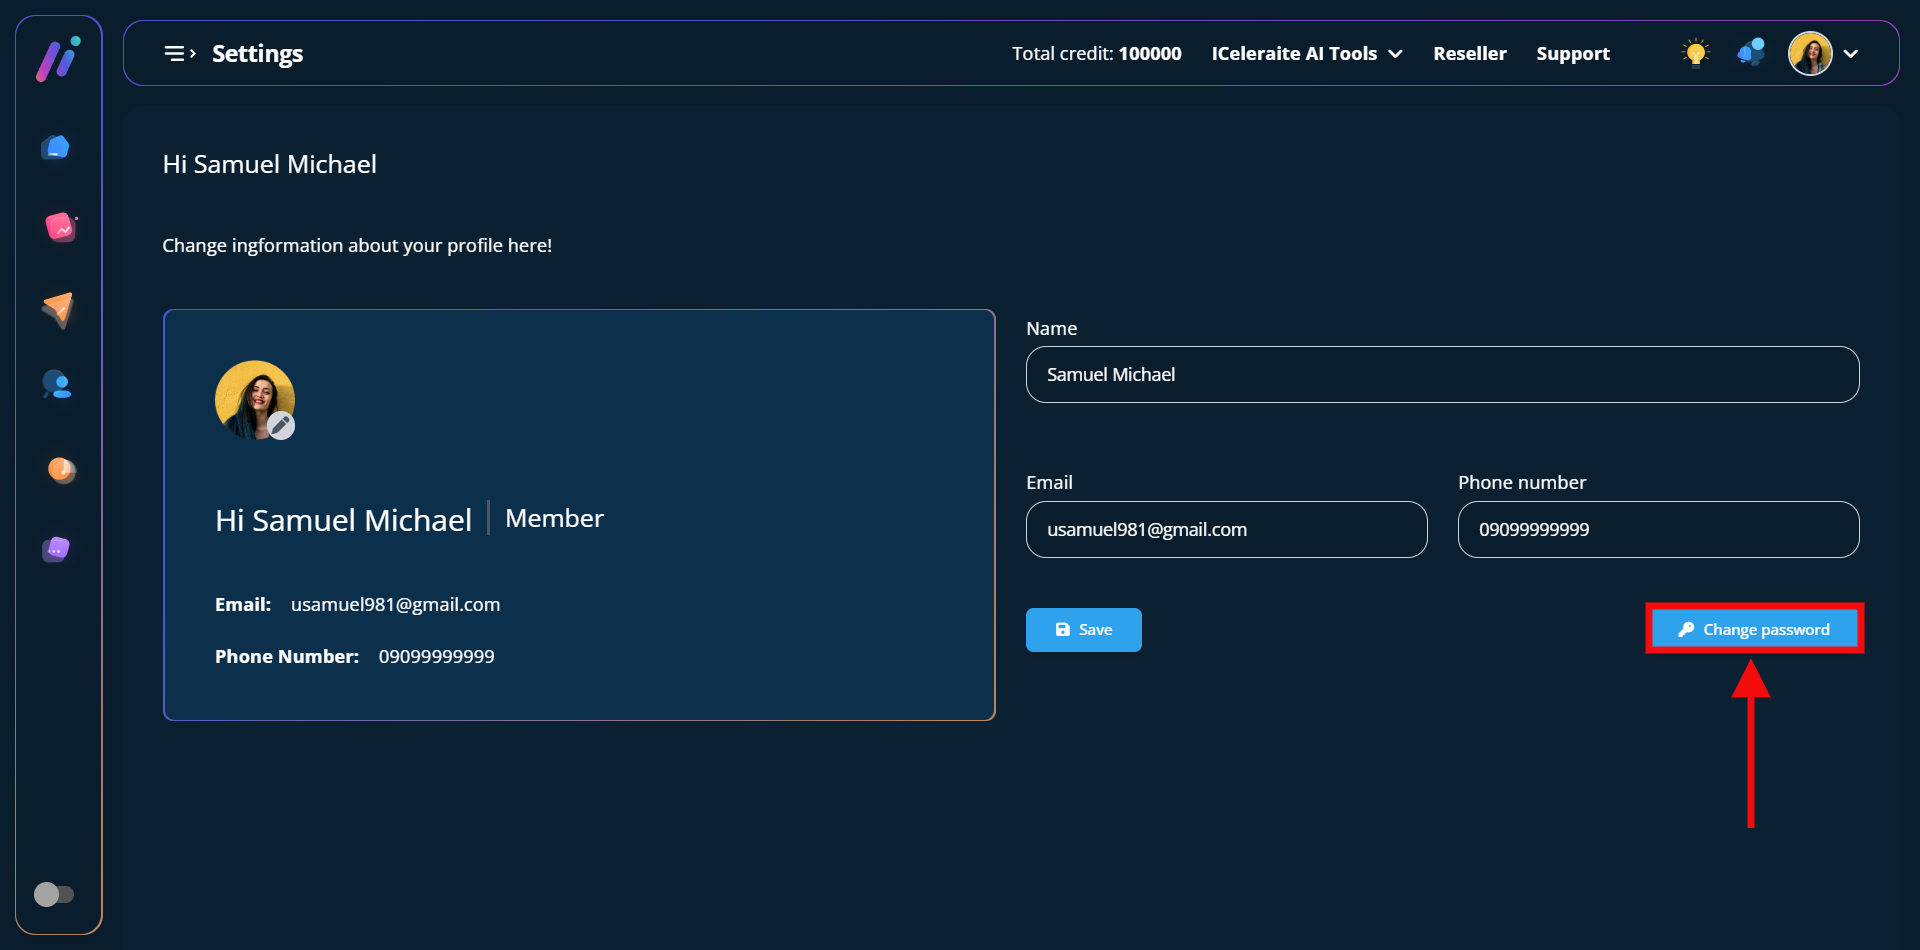Click the Save button
Screen dimensions: 1920x950
pos(1083,630)
